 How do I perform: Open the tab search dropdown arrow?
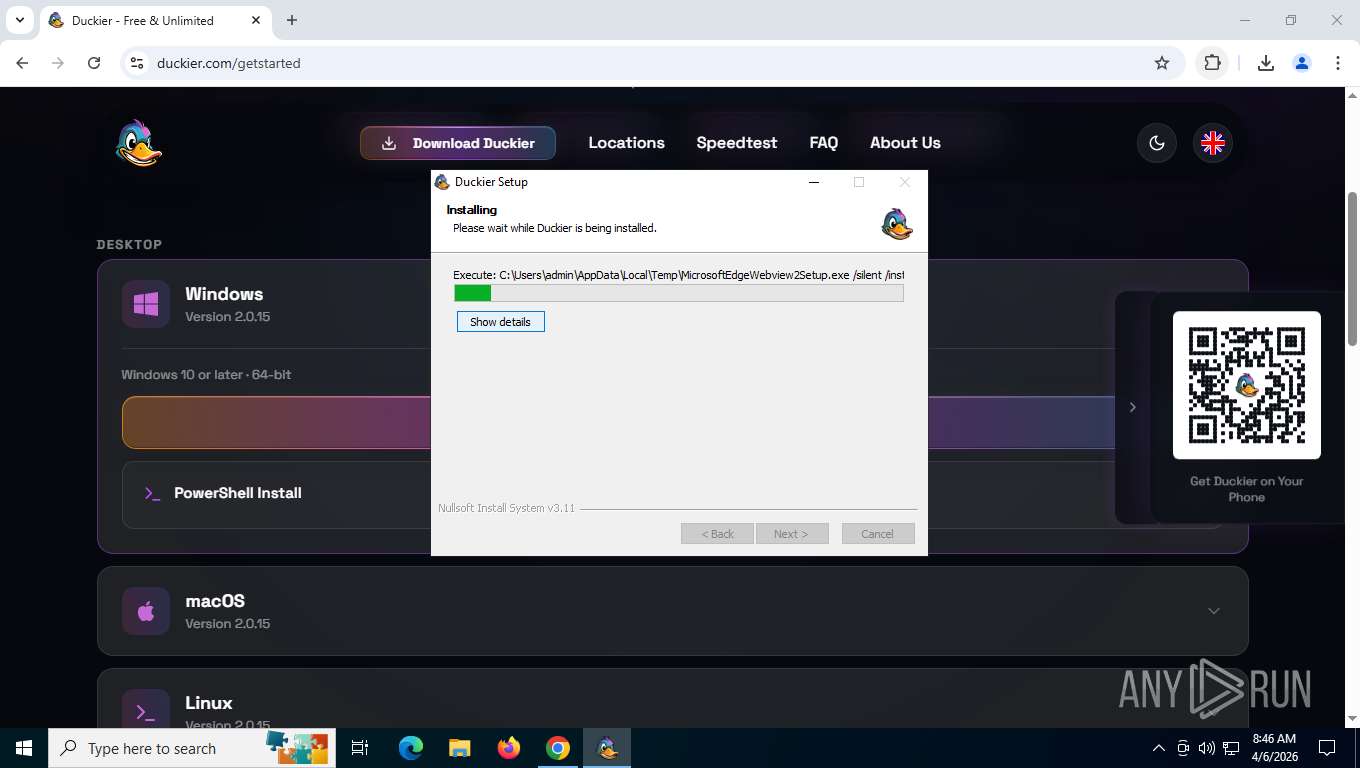pyautogui.click(x=20, y=20)
